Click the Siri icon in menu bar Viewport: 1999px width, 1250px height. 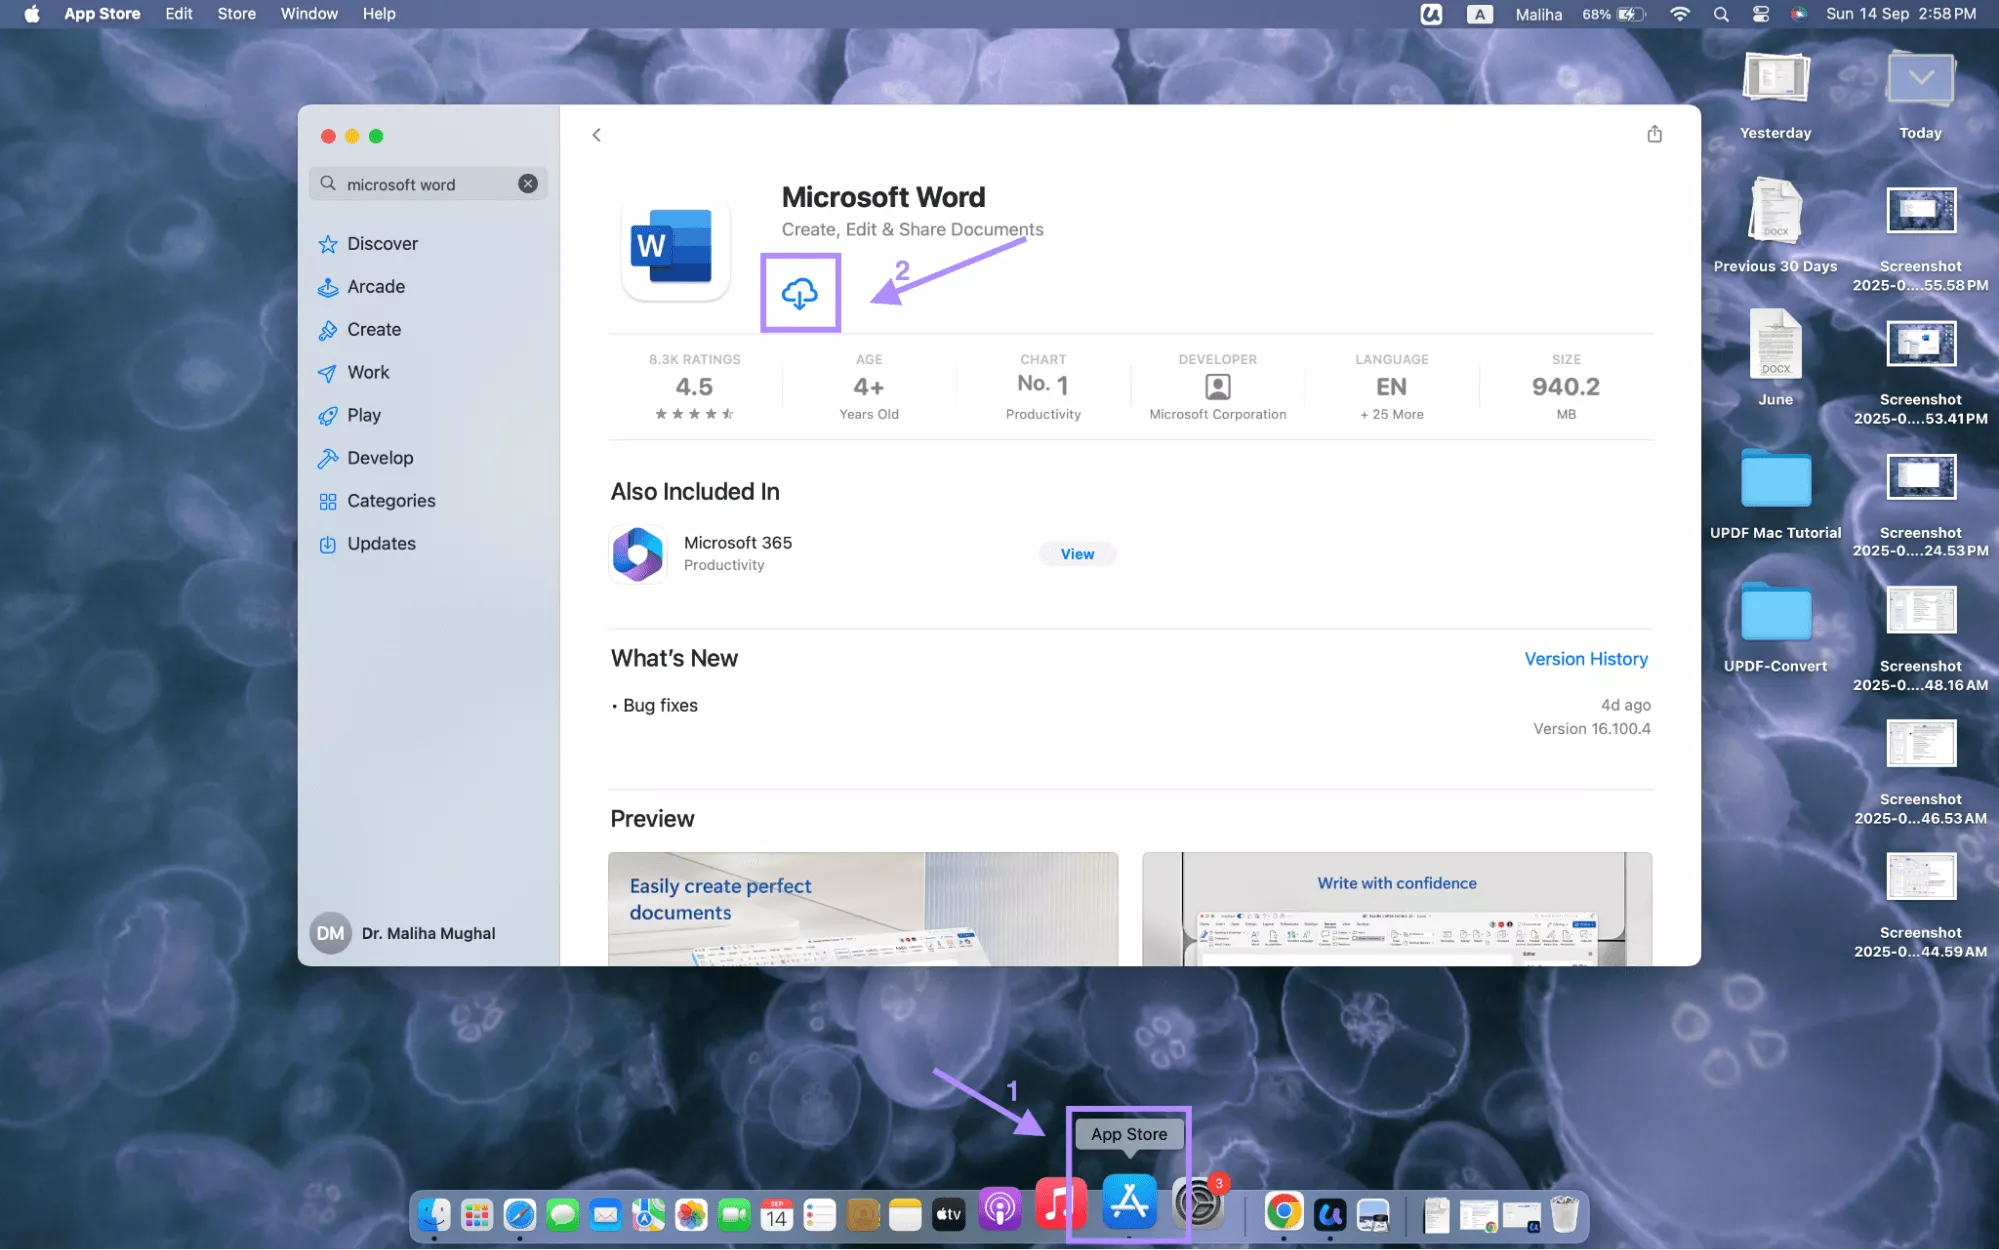pyautogui.click(x=1799, y=14)
